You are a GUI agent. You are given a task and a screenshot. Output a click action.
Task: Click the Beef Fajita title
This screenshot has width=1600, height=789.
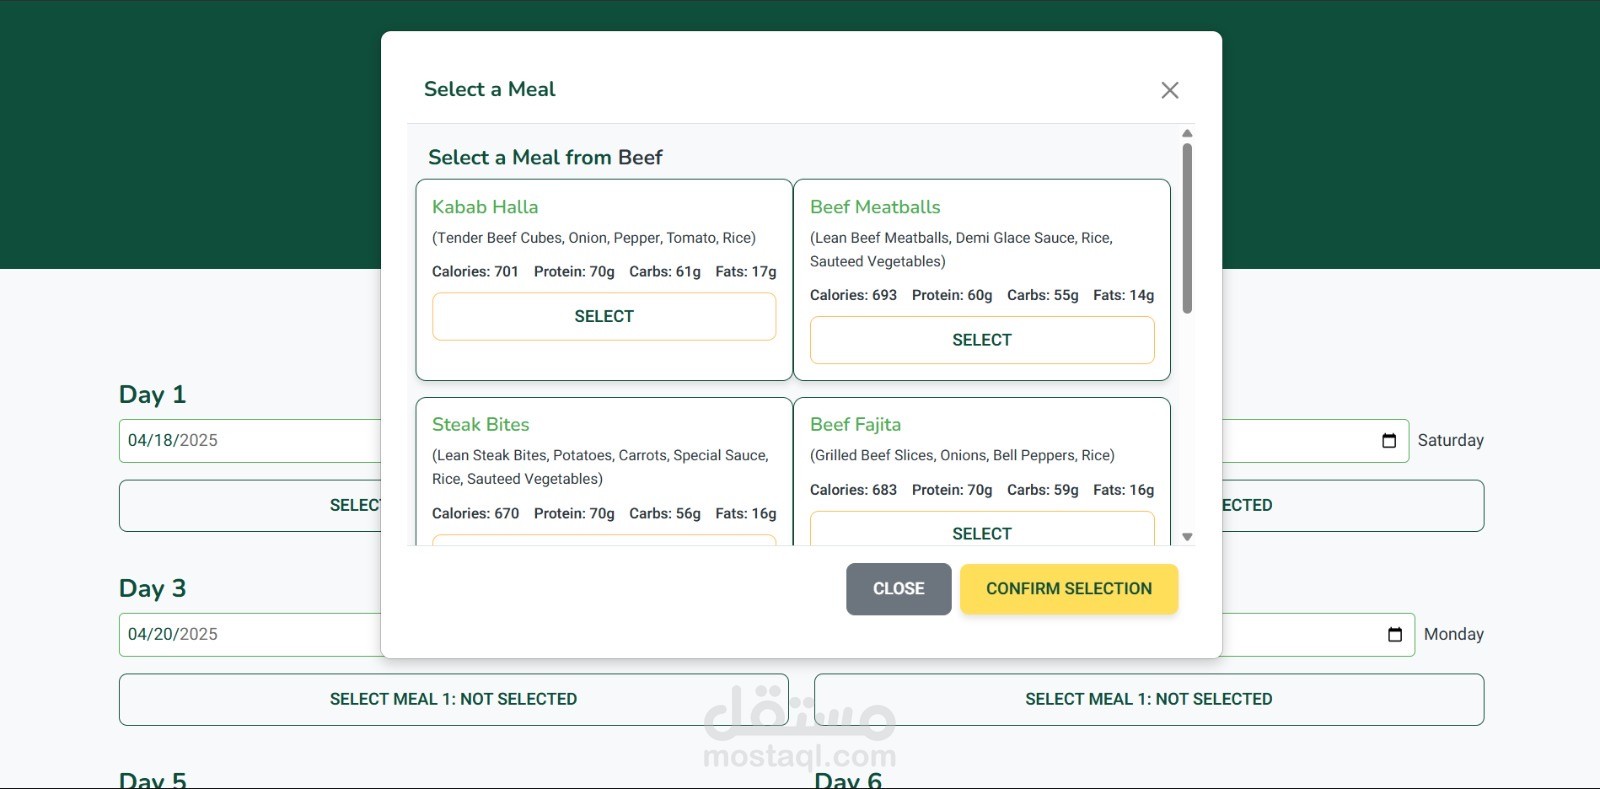click(x=855, y=424)
